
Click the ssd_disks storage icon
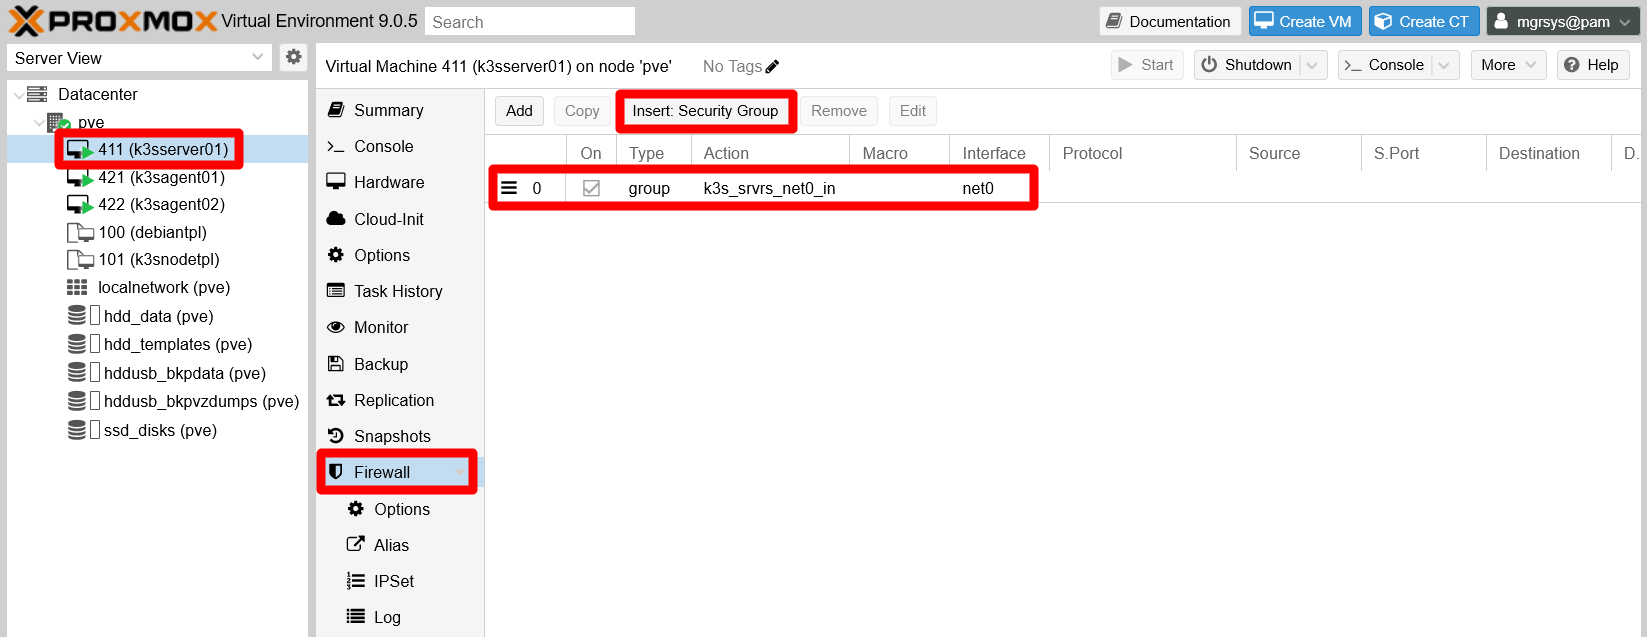tap(77, 430)
